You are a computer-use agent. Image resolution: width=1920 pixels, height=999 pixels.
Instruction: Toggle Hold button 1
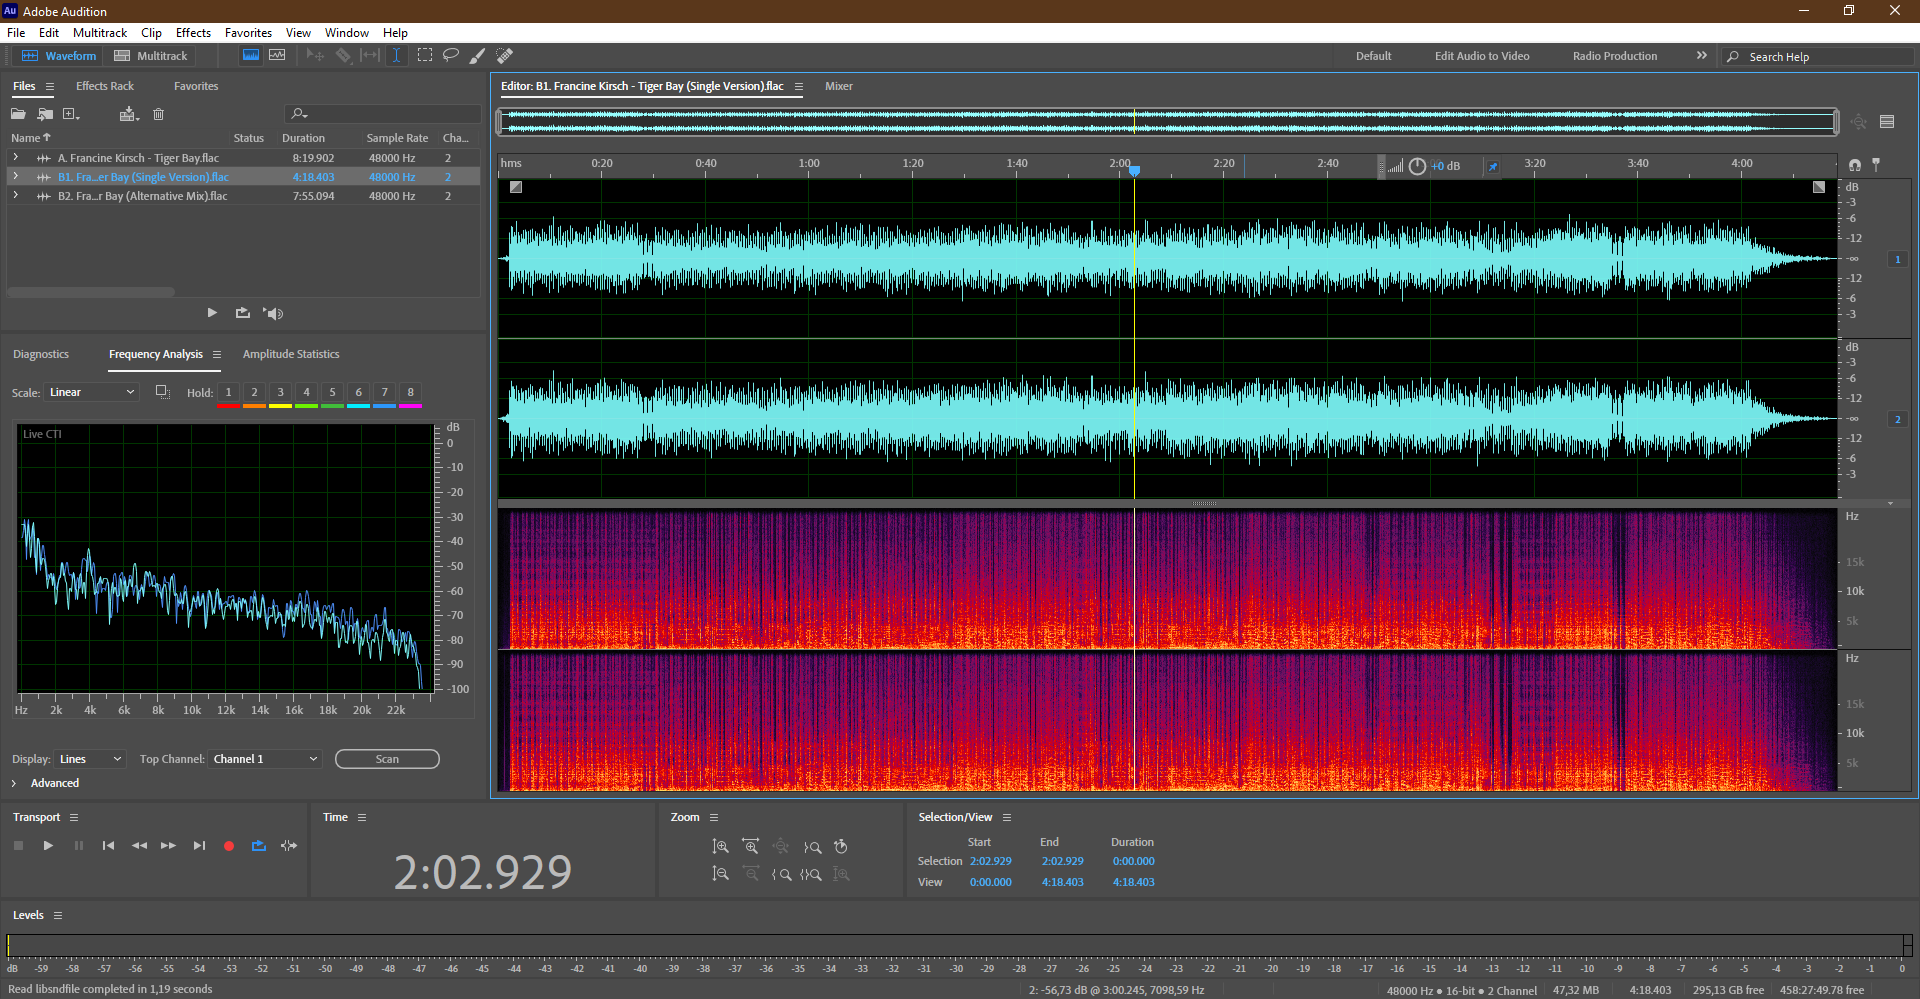pos(228,393)
